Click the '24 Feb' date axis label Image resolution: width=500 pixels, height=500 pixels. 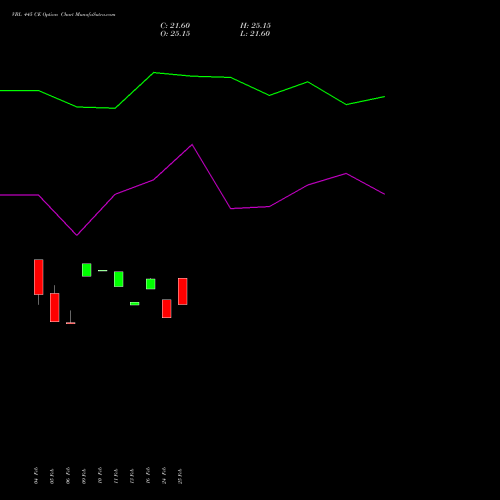tap(164, 475)
